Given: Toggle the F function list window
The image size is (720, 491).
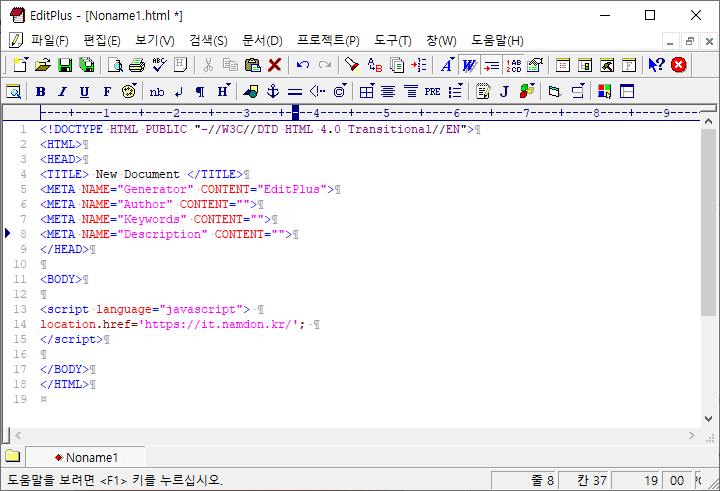Looking at the screenshot, I should 629,65.
